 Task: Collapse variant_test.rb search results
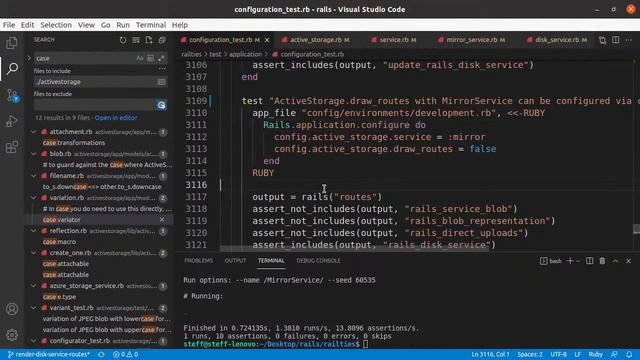34,308
